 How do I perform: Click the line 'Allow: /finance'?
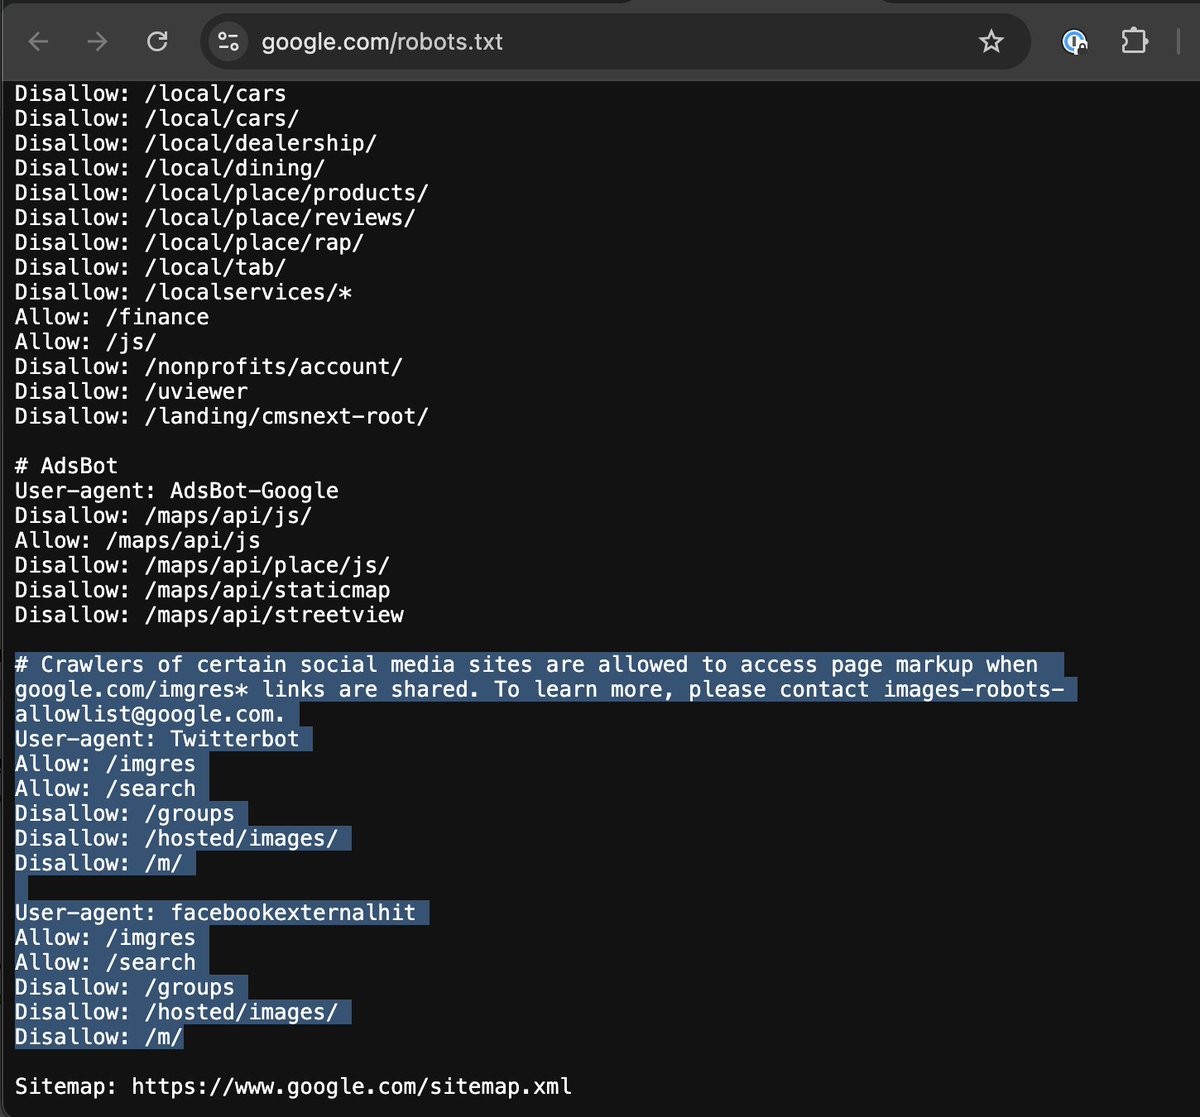112,317
